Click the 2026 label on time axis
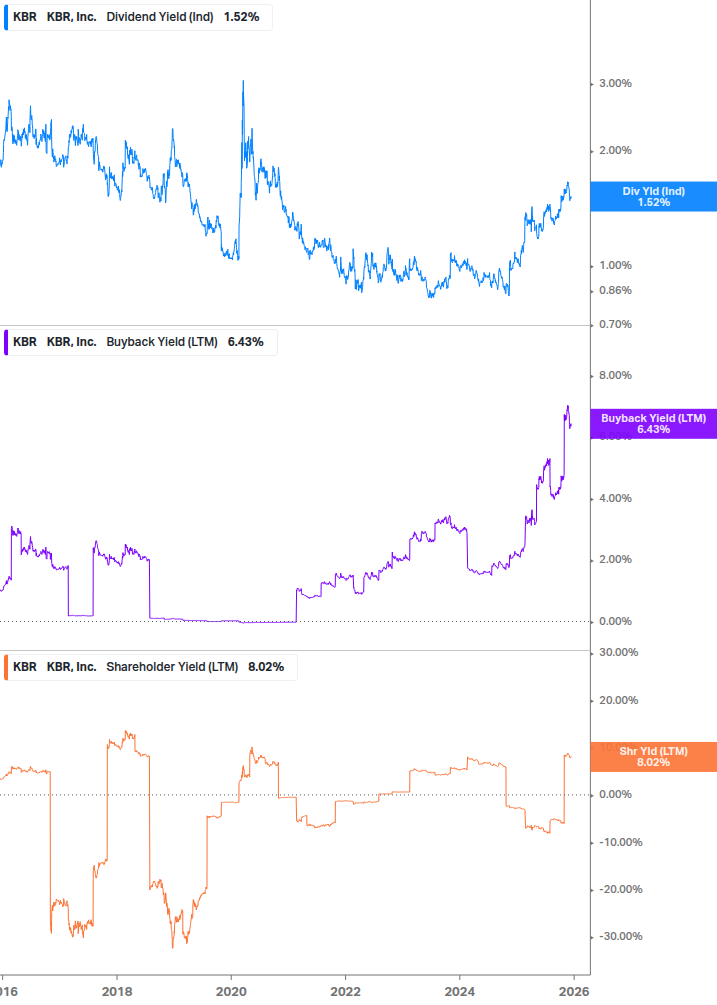Viewport: 717px width, 1005px height. (x=573, y=992)
